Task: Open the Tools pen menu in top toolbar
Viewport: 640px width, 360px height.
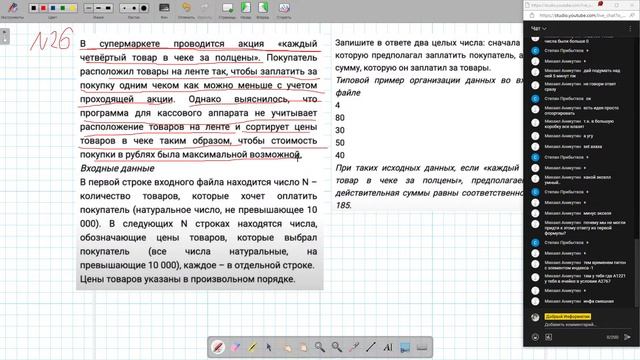Action: (13, 7)
